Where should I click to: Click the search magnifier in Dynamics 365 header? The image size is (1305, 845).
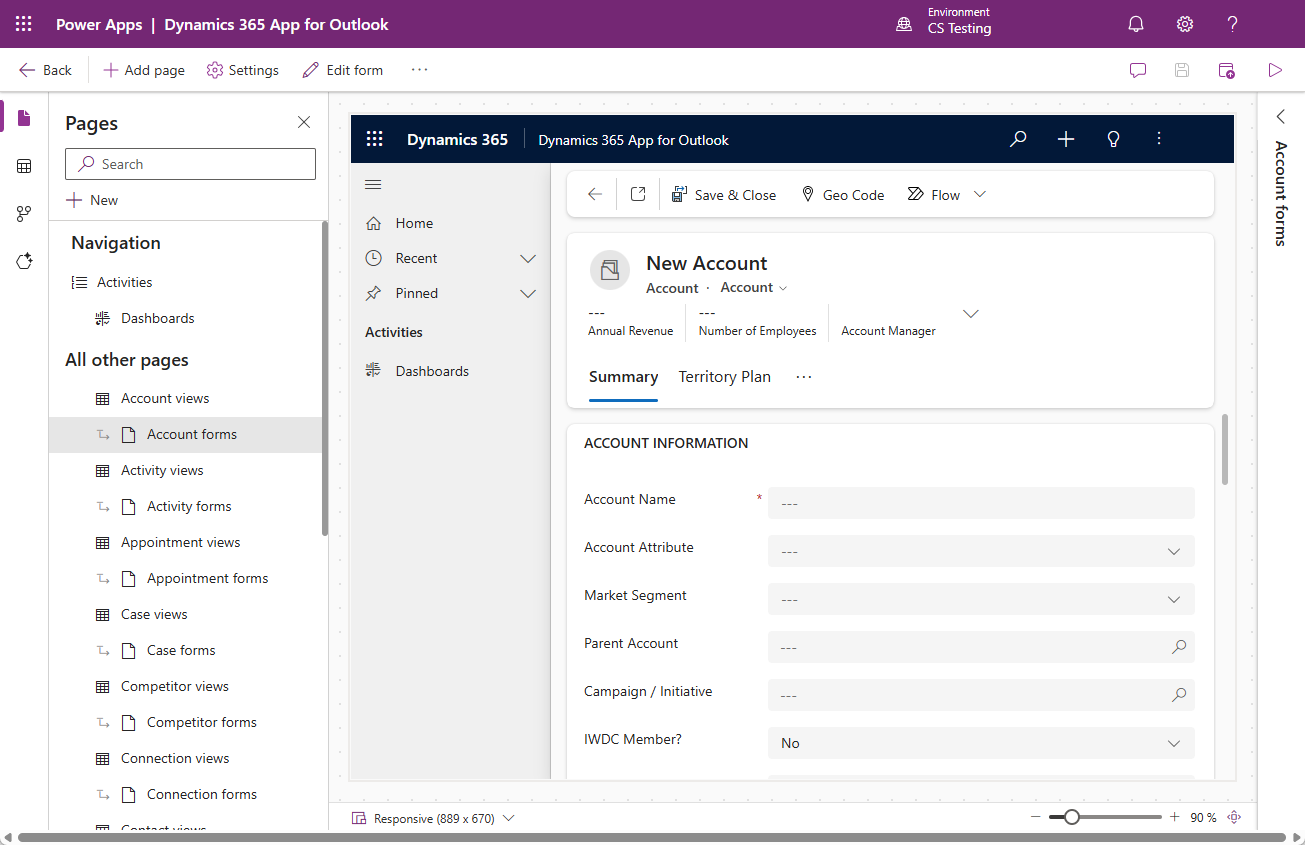click(x=1018, y=140)
